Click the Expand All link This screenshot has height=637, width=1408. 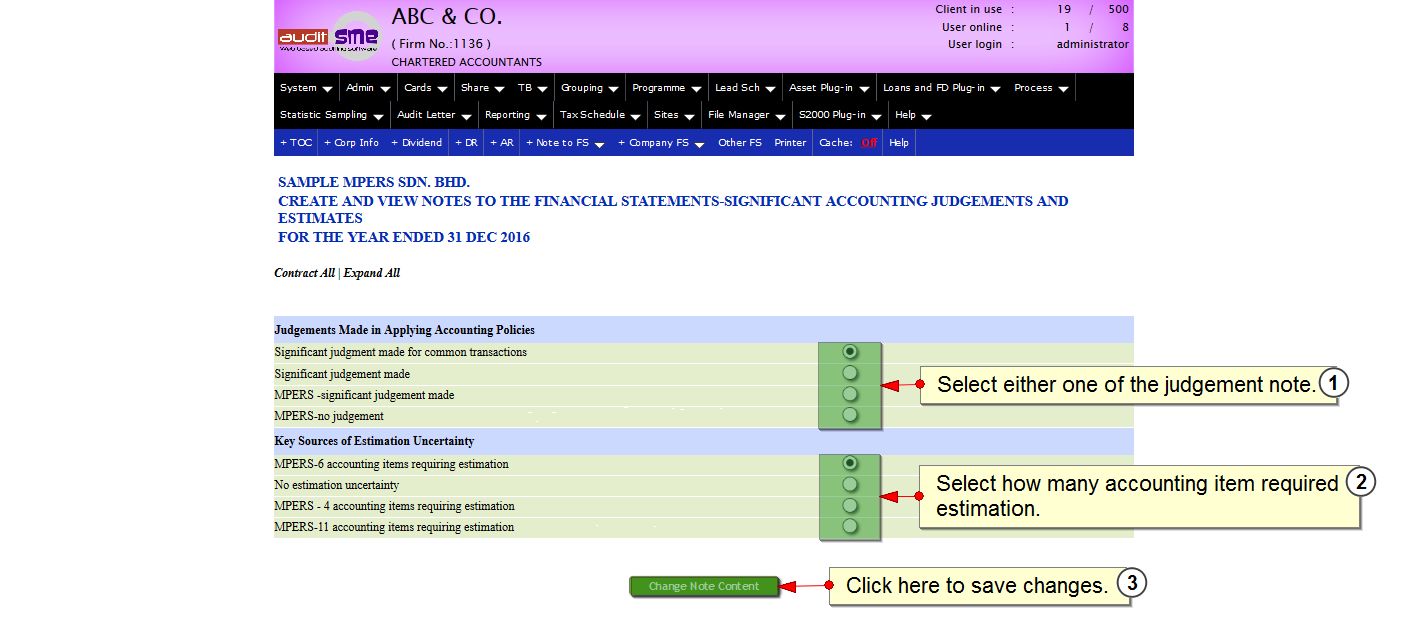coord(372,273)
